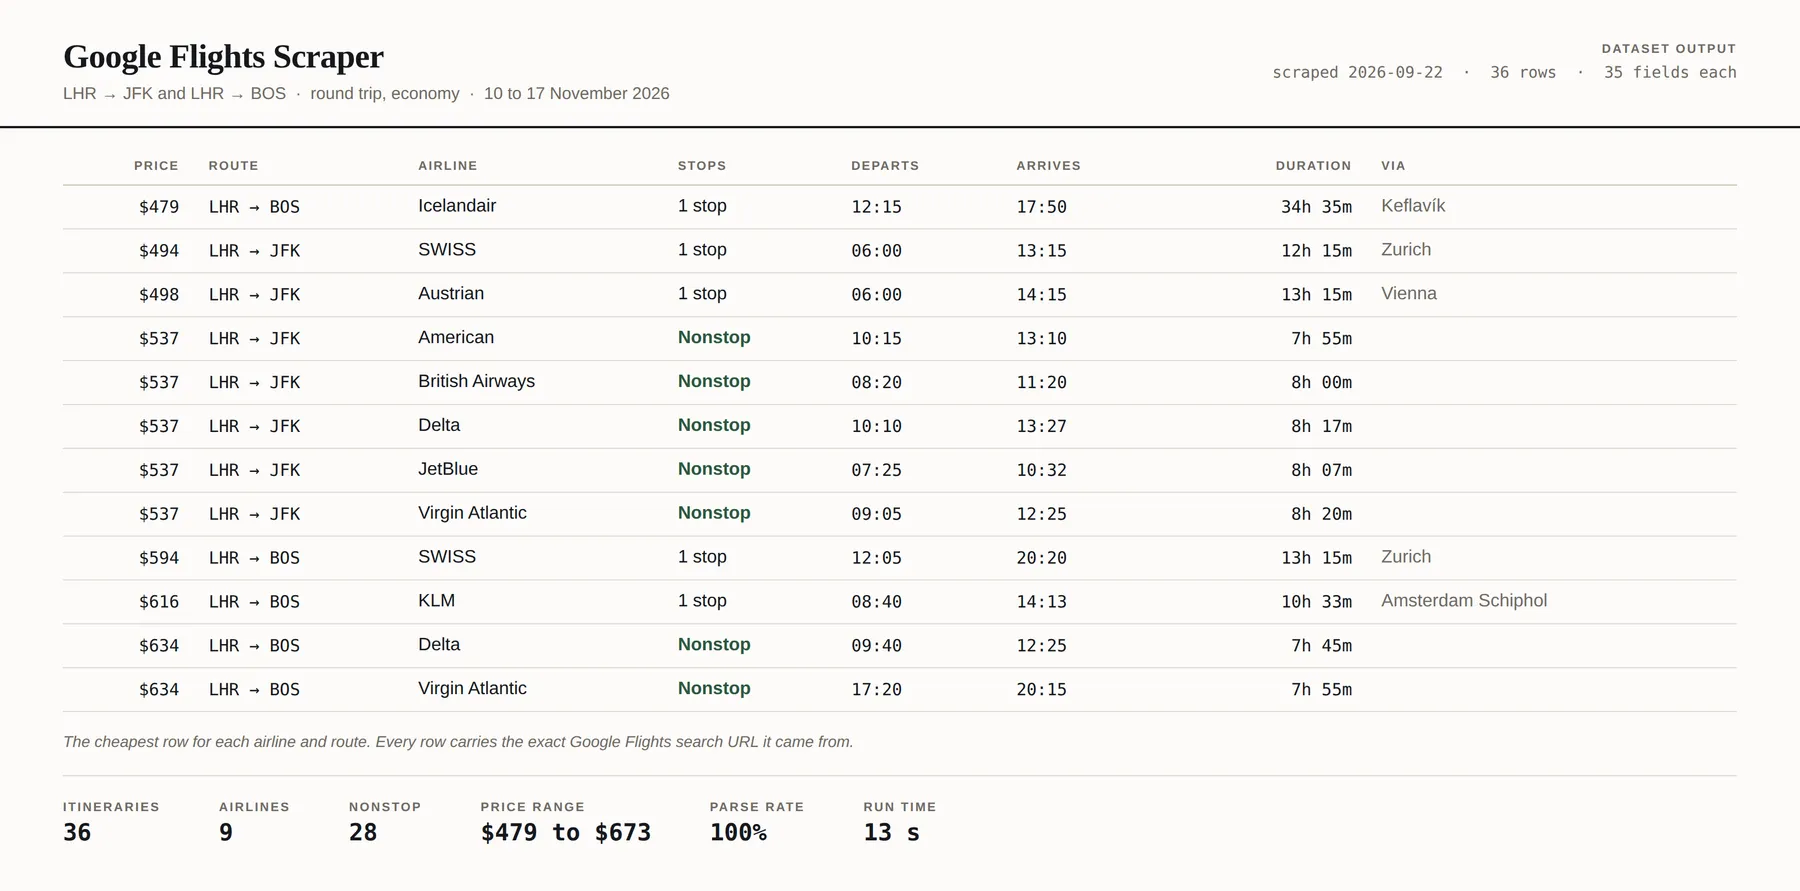Click Nonstop in the British Airways row
This screenshot has width=1800, height=891.
(x=714, y=382)
